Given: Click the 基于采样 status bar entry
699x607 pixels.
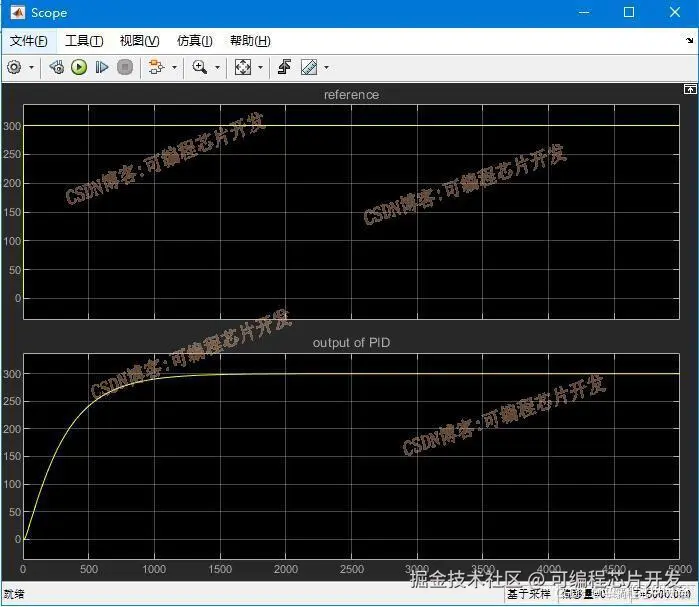Looking at the screenshot, I should click(529, 594).
